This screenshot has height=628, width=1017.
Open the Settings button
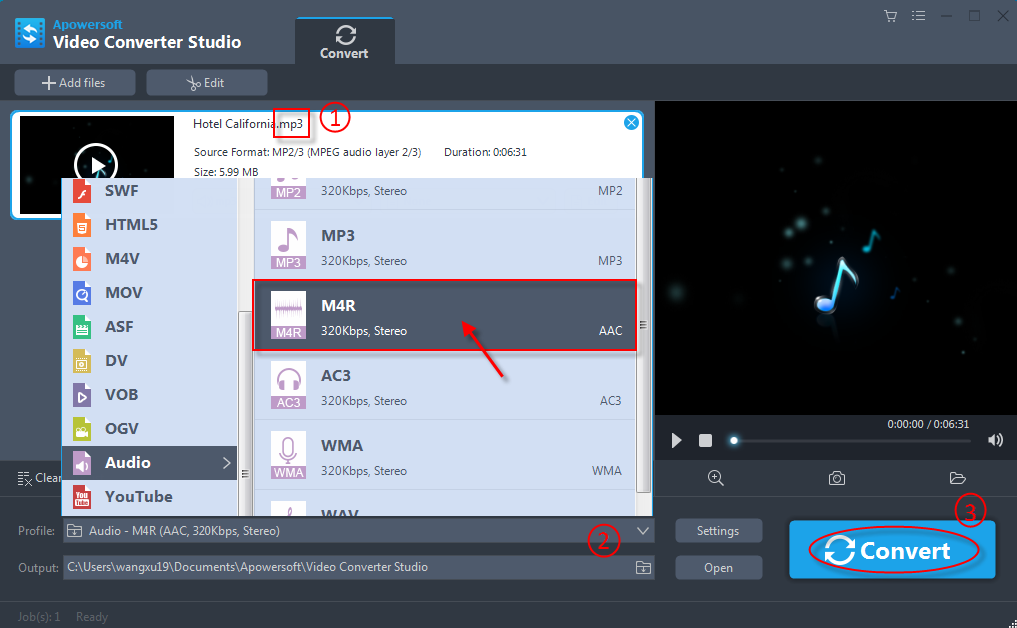(718, 531)
